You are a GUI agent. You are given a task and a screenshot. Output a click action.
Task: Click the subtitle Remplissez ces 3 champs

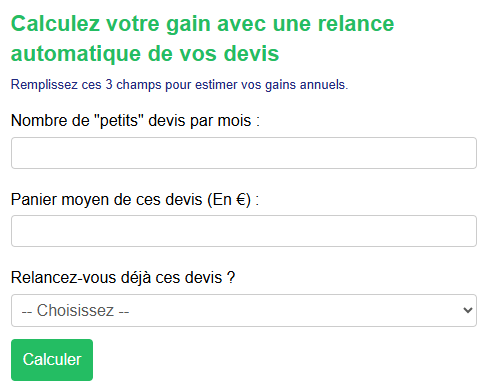[x=179, y=85]
